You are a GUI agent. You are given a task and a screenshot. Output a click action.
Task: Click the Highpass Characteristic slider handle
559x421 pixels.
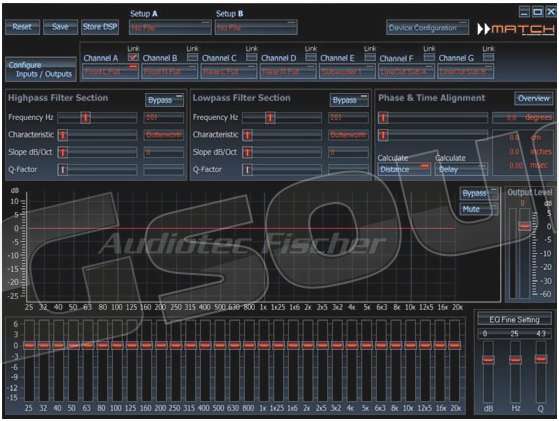pyautogui.click(x=63, y=135)
